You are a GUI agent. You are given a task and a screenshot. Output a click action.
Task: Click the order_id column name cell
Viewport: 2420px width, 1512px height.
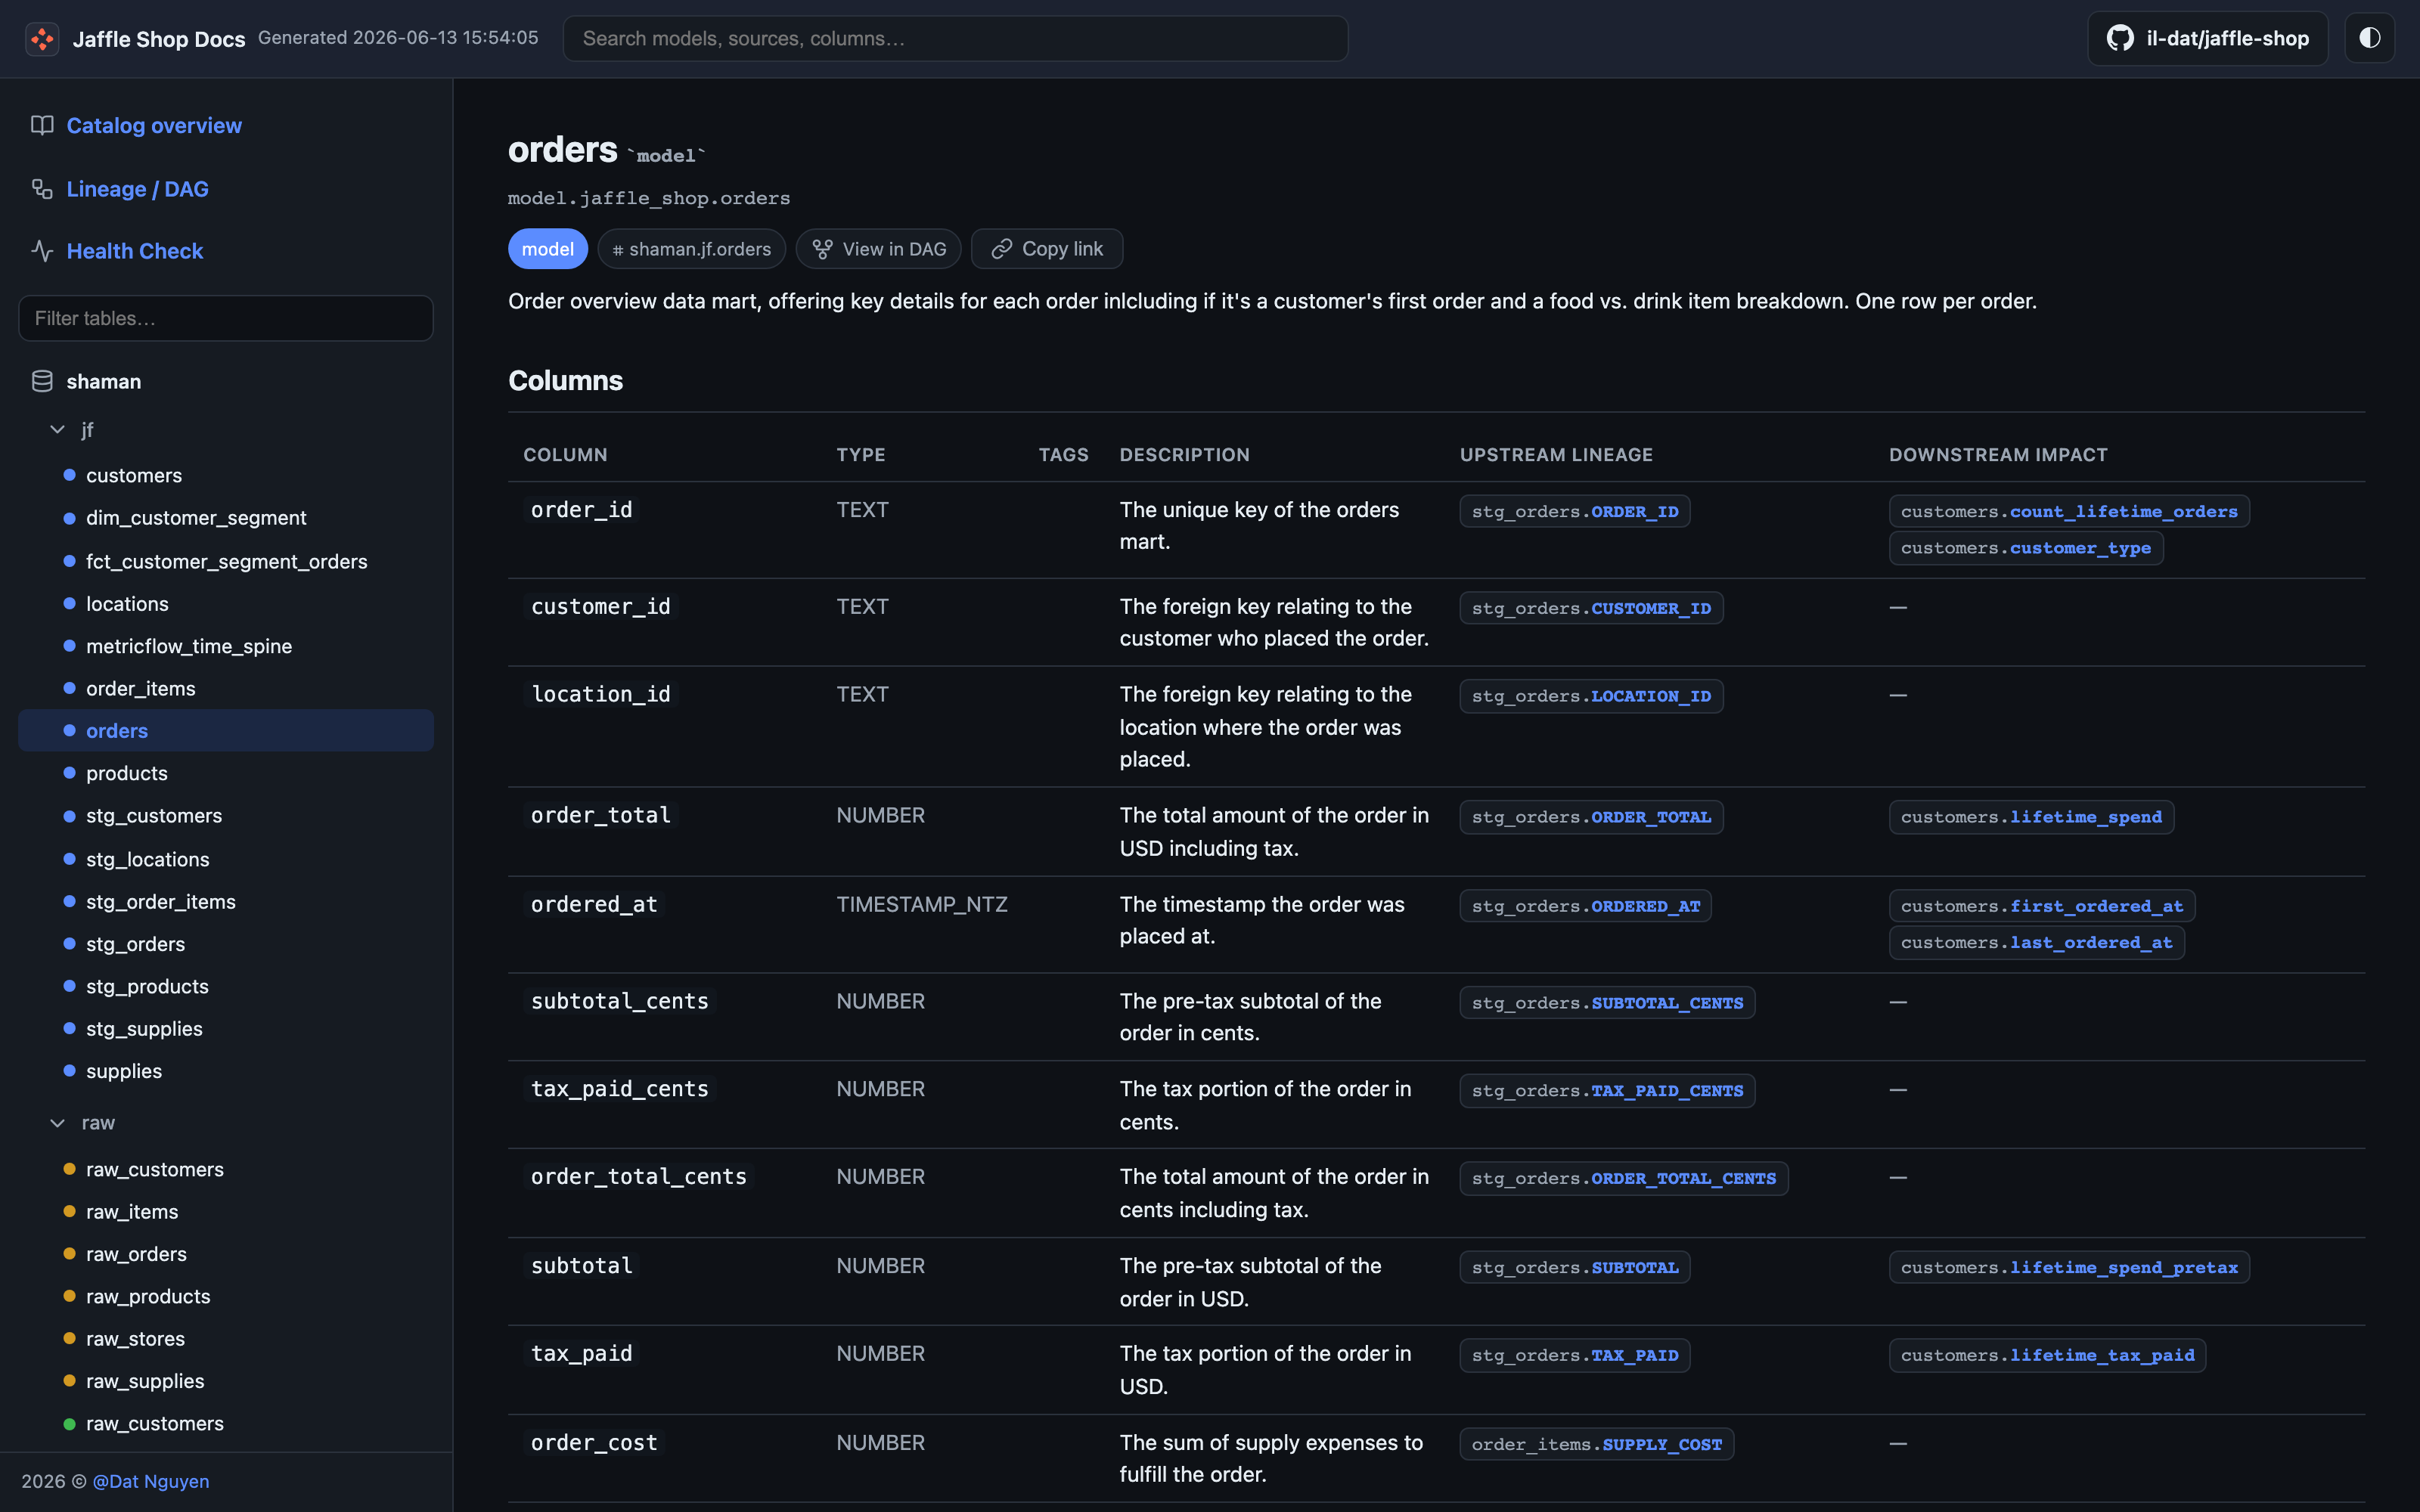[x=581, y=510]
